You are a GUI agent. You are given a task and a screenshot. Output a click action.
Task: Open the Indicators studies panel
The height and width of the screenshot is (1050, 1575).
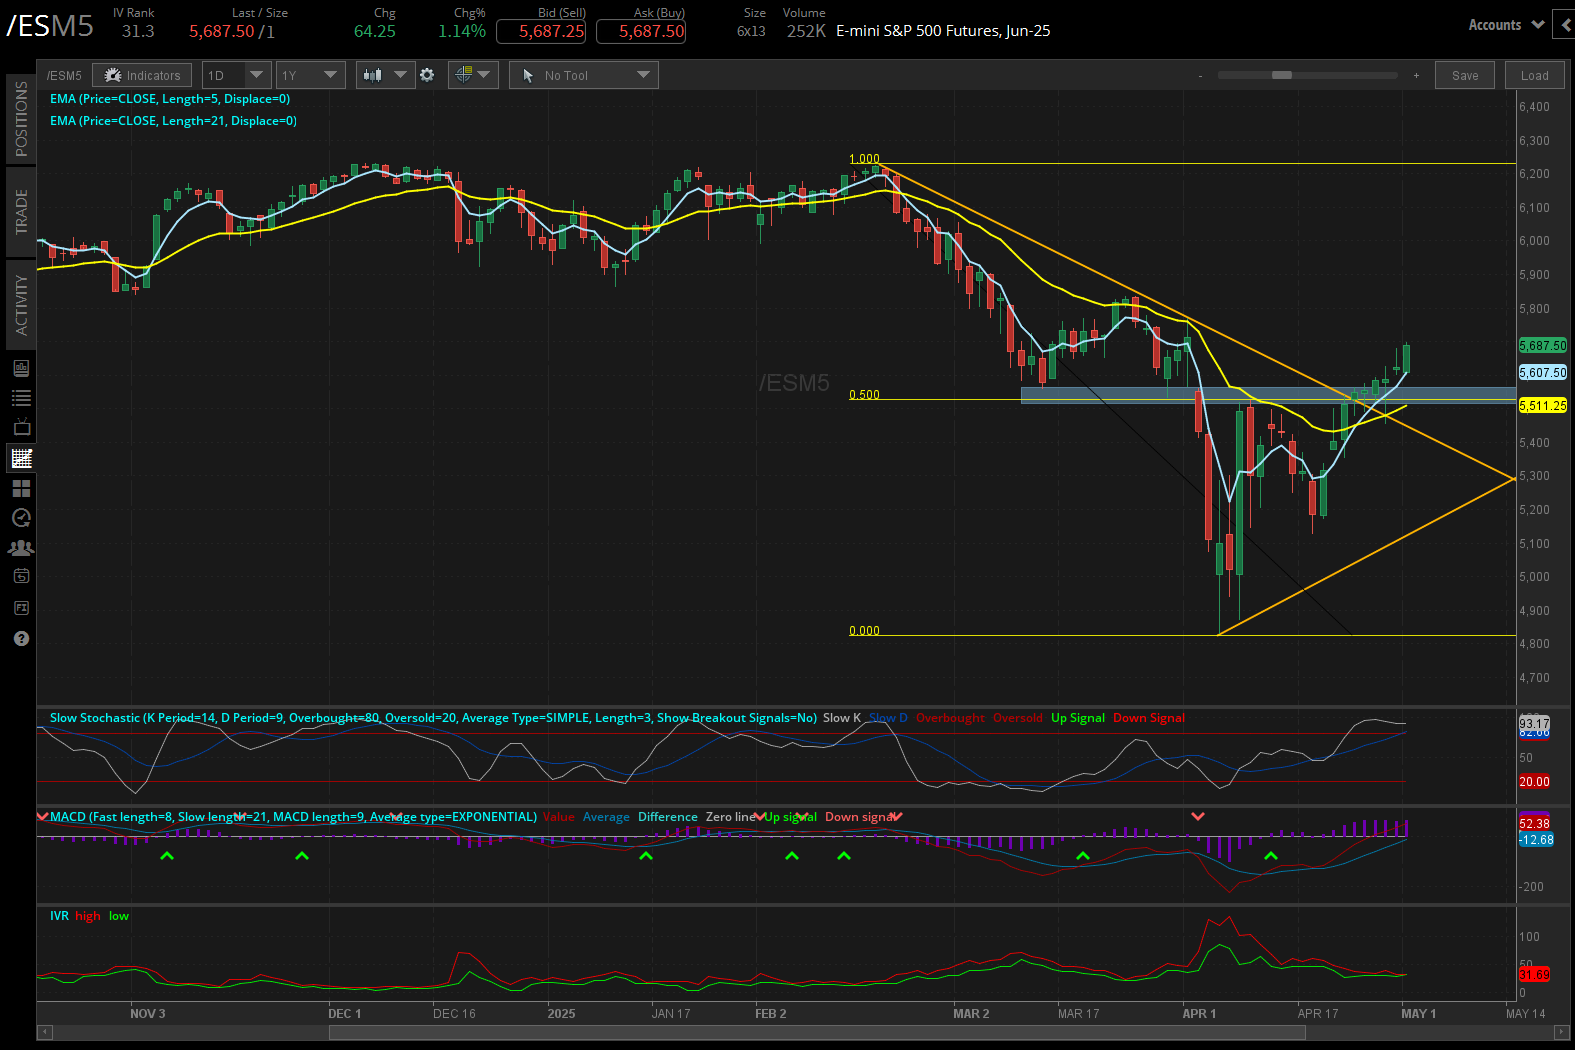[x=142, y=75]
